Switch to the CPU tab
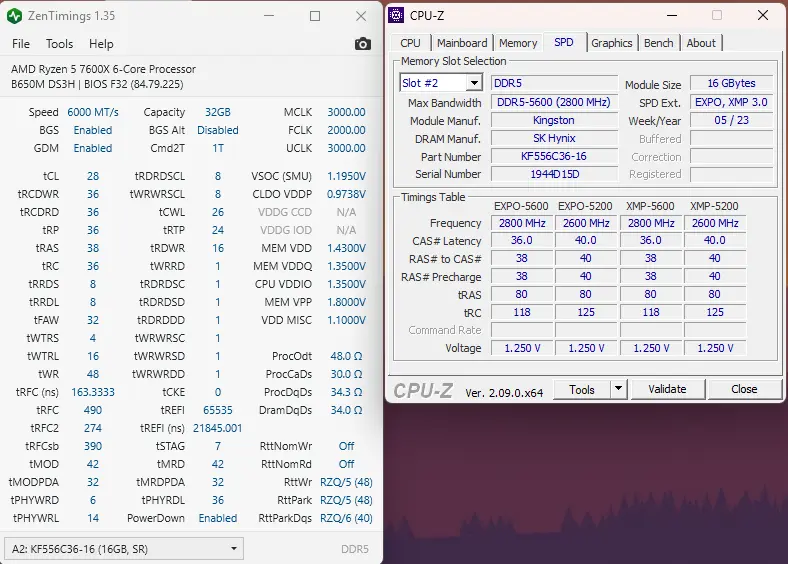The image size is (788, 564). click(x=410, y=43)
